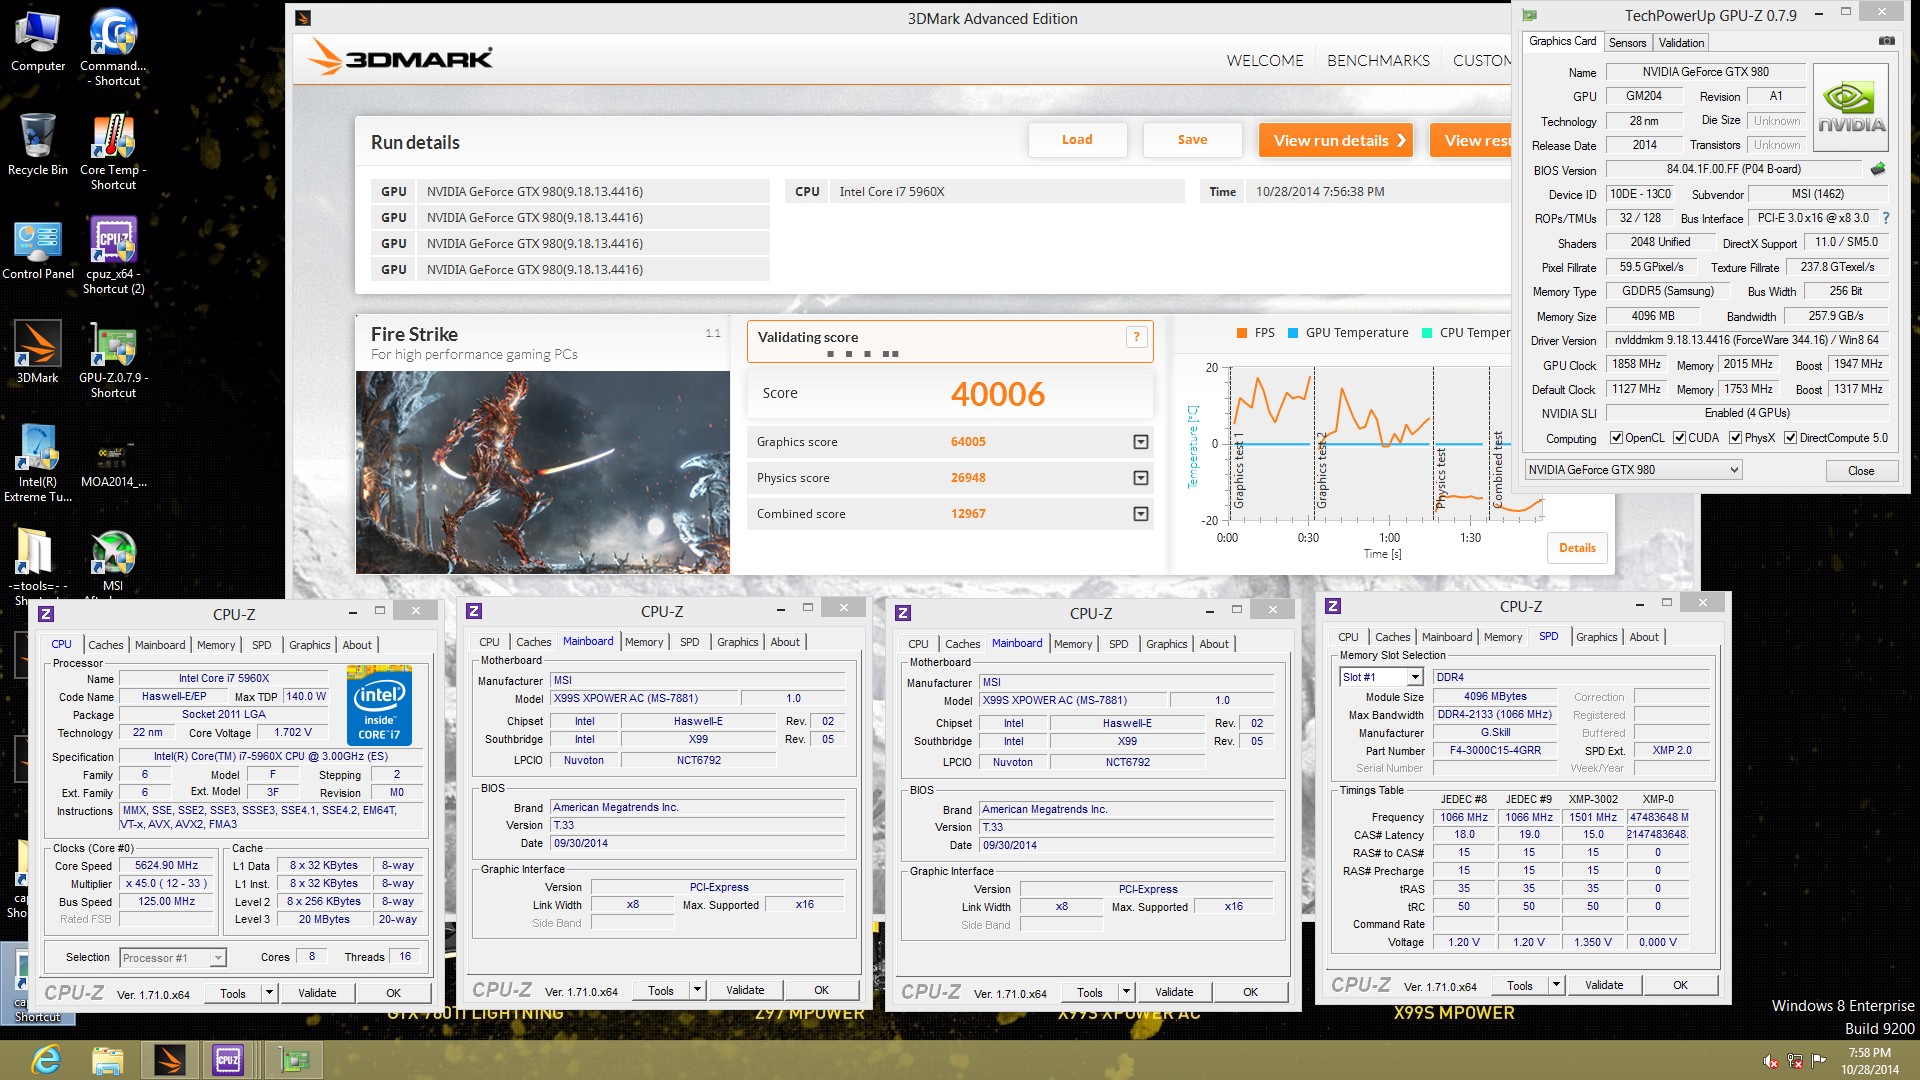1920x1080 pixels.
Task: Click the Bus Interface question mark icon
Action: click(1886, 218)
